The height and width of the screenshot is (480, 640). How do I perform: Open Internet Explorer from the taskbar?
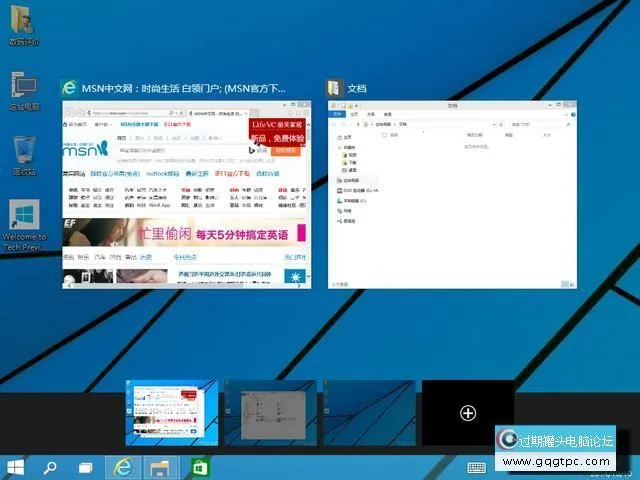(123, 467)
